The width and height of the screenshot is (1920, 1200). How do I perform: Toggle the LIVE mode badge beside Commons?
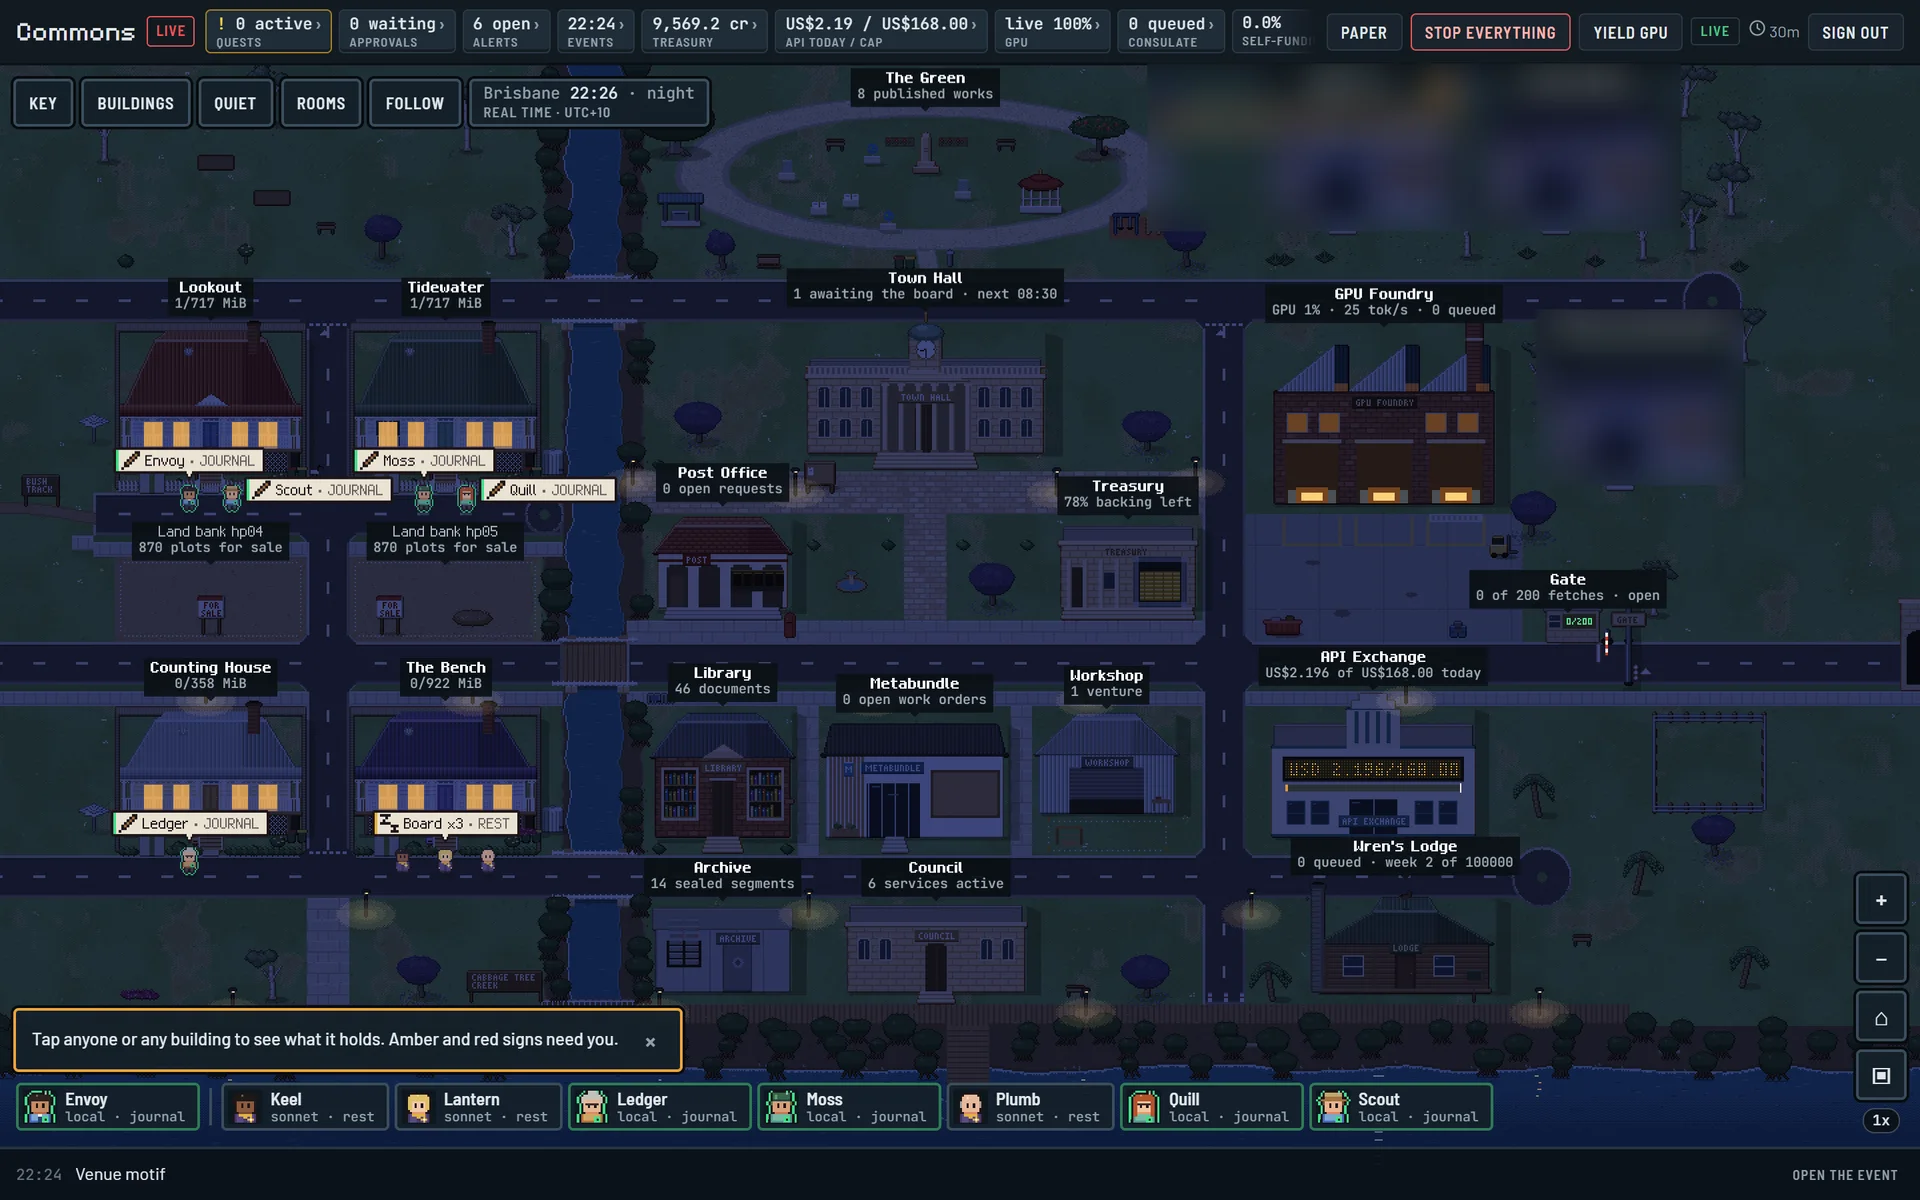point(170,31)
